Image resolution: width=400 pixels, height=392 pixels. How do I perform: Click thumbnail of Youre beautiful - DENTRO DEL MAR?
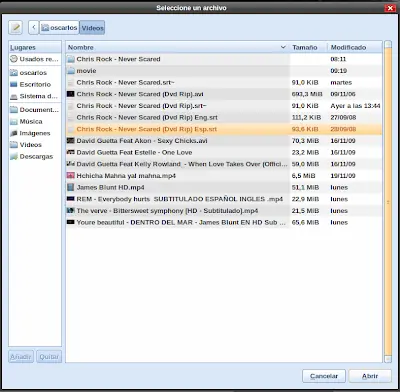click(71, 222)
